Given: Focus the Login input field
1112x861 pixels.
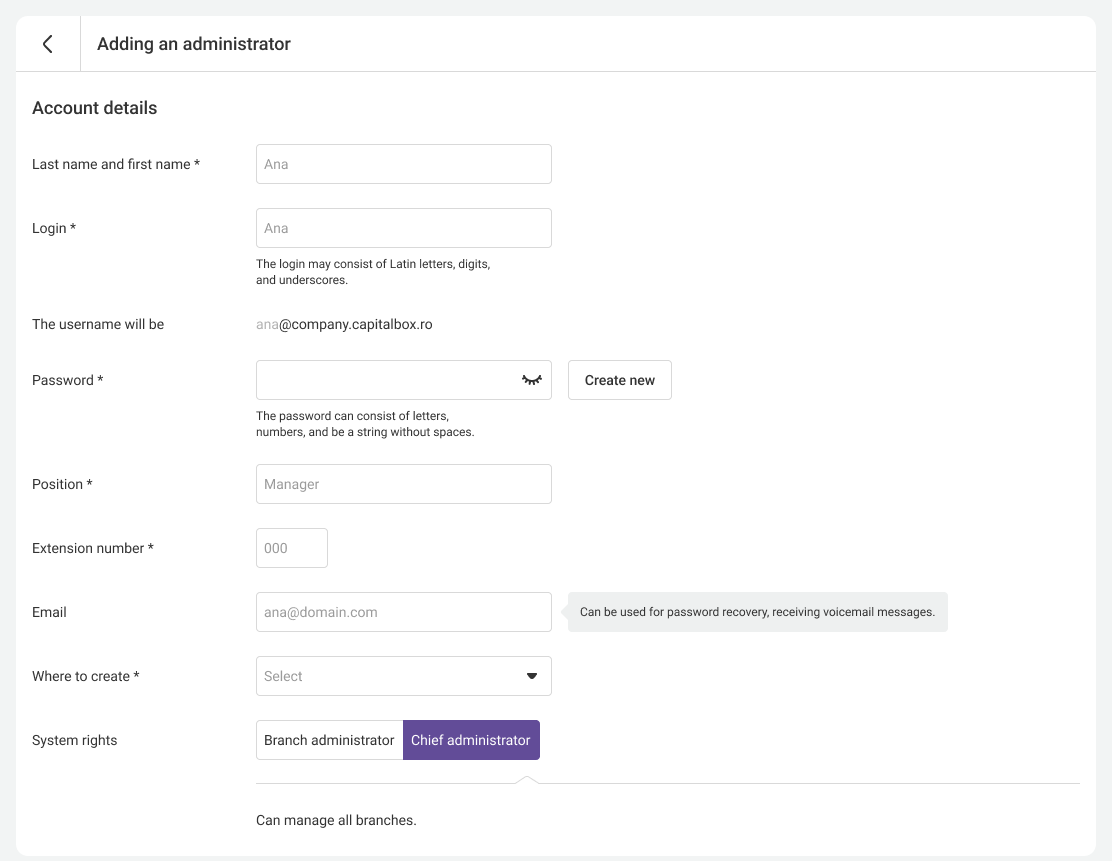Looking at the screenshot, I should click(x=403, y=228).
